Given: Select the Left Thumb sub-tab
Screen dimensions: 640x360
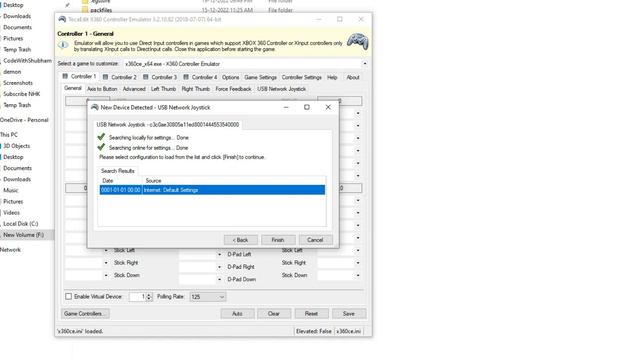Looking at the screenshot, I should (x=163, y=89).
